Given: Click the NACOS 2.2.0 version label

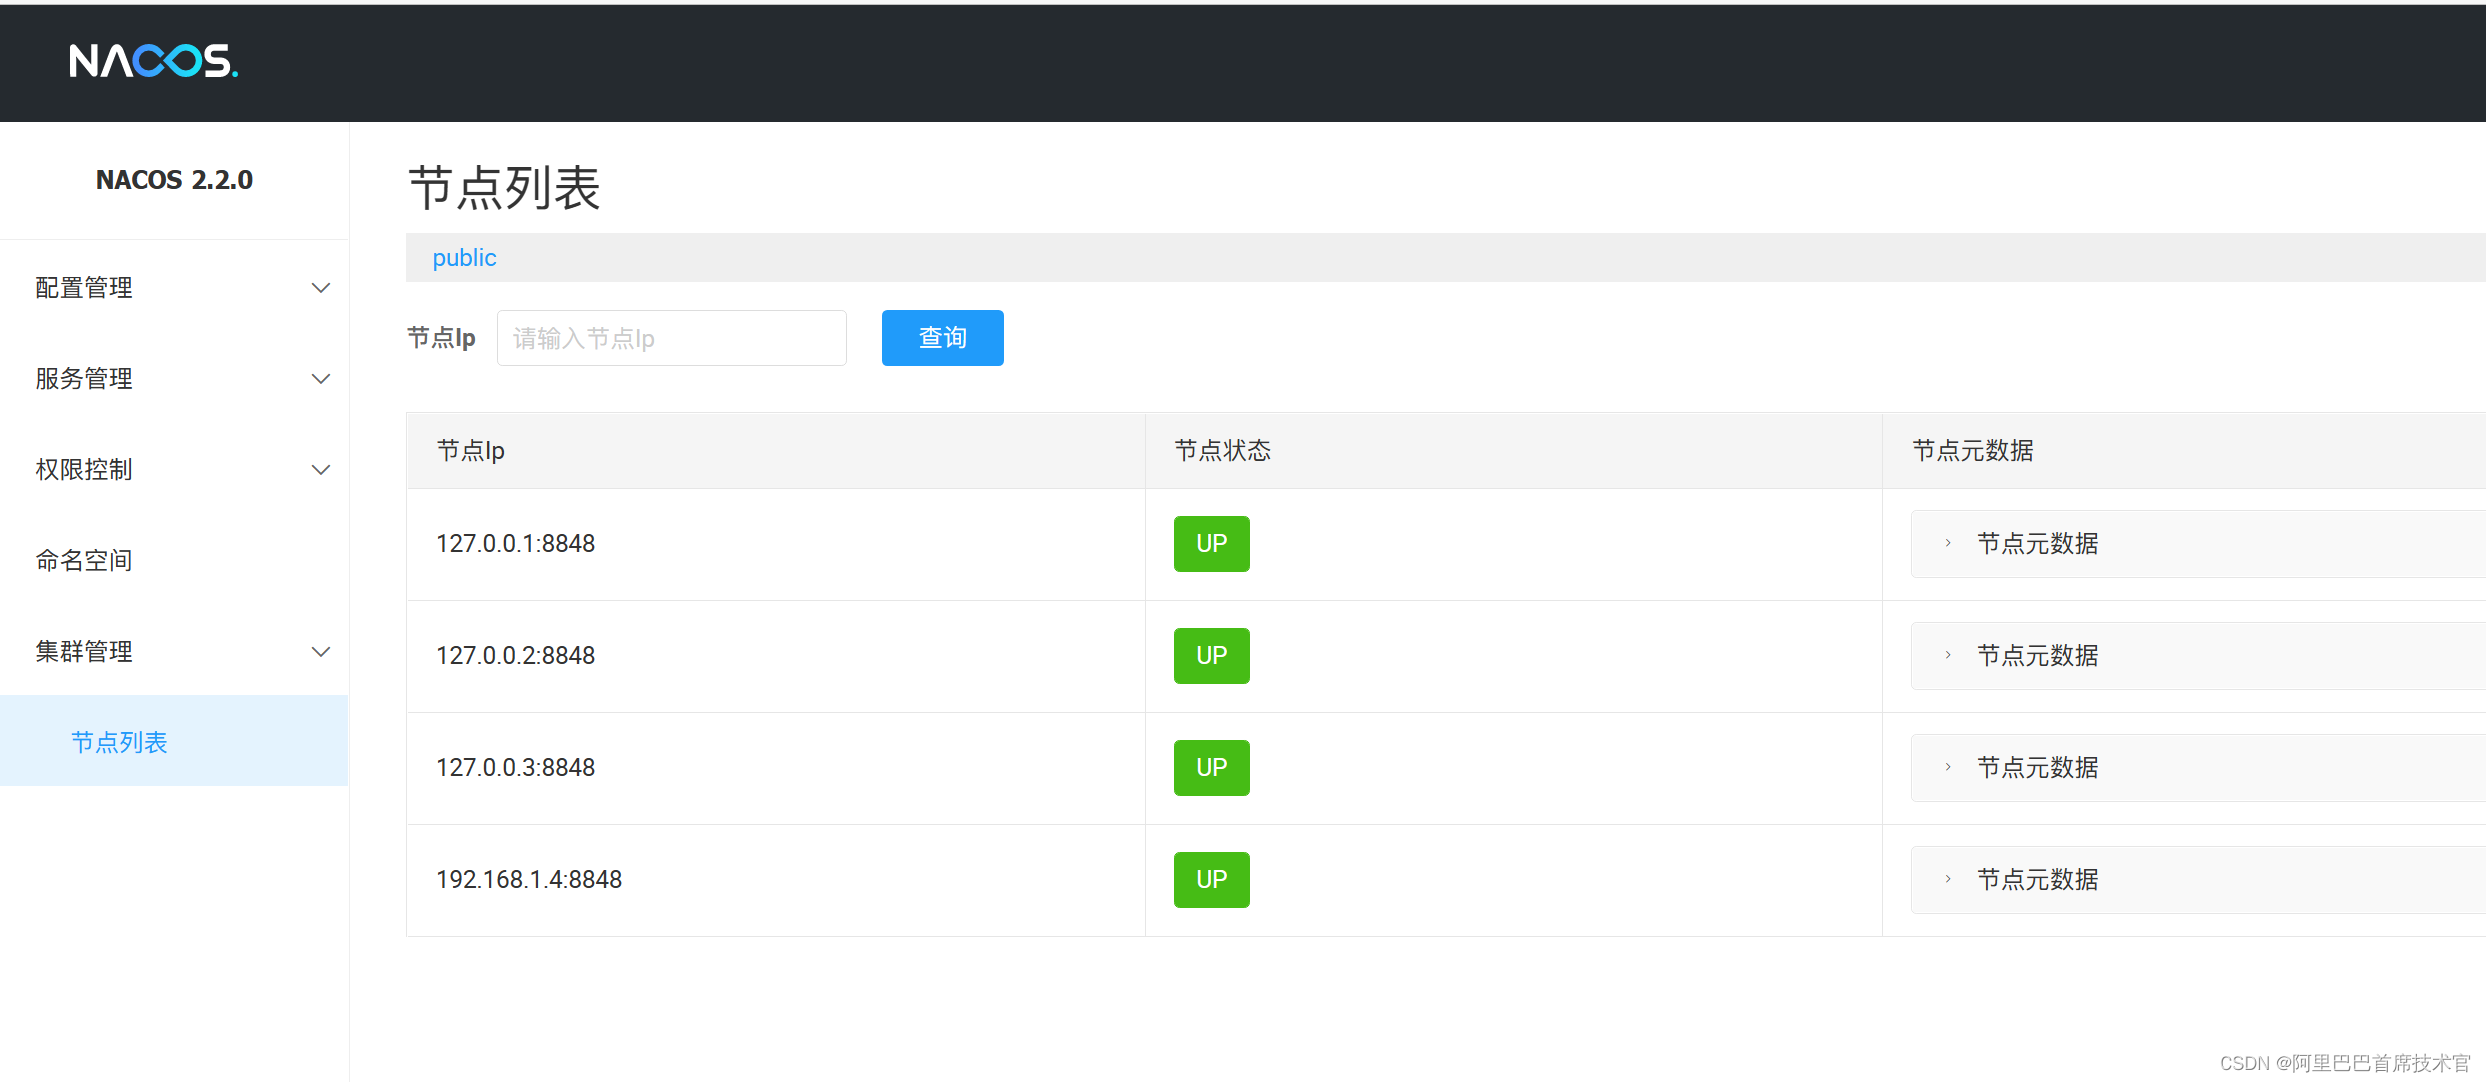Looking at the screenshot, I should 174,180.
